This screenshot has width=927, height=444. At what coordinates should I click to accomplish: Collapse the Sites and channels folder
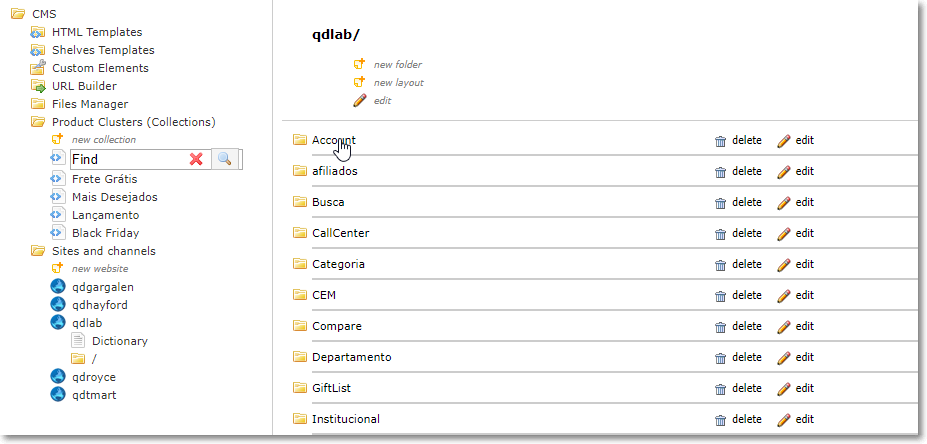[x=38, y=251]
